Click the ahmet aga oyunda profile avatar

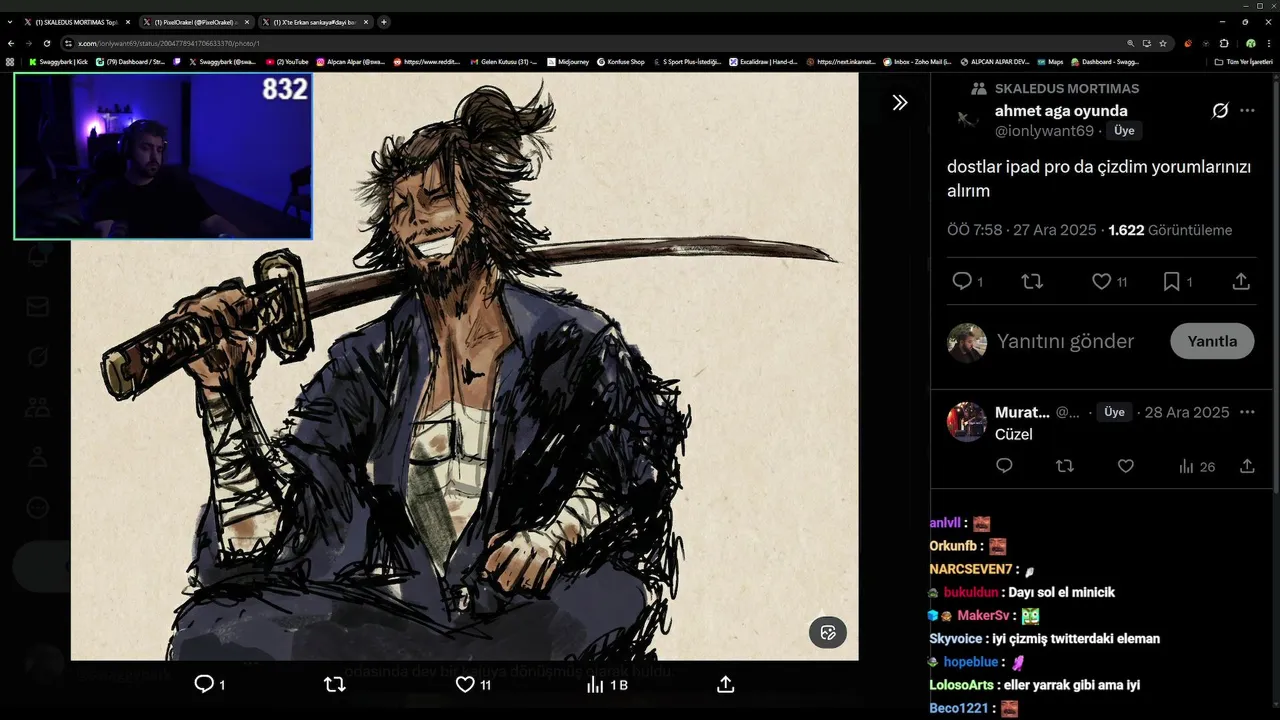pyautogui.click(x=967, y=120)
